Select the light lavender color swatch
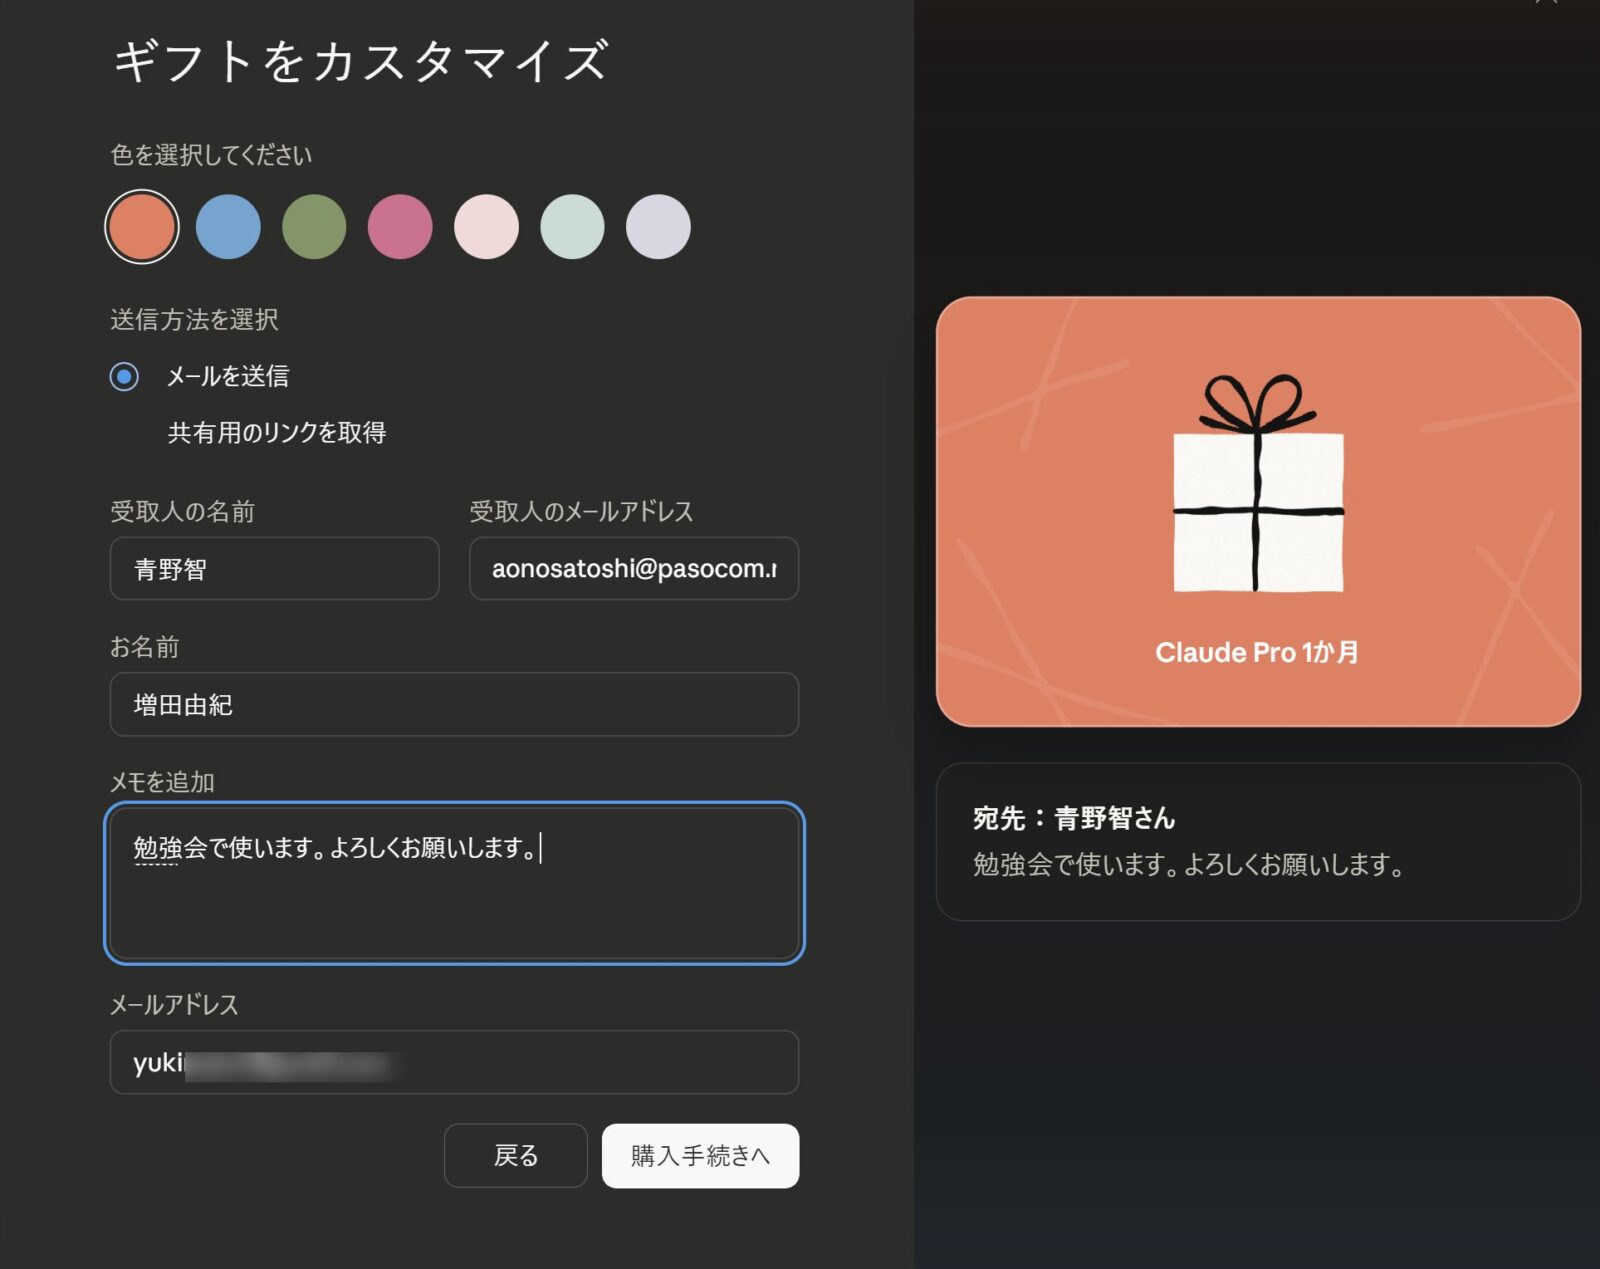The image size is (1600, 1269). click(658, 227)
